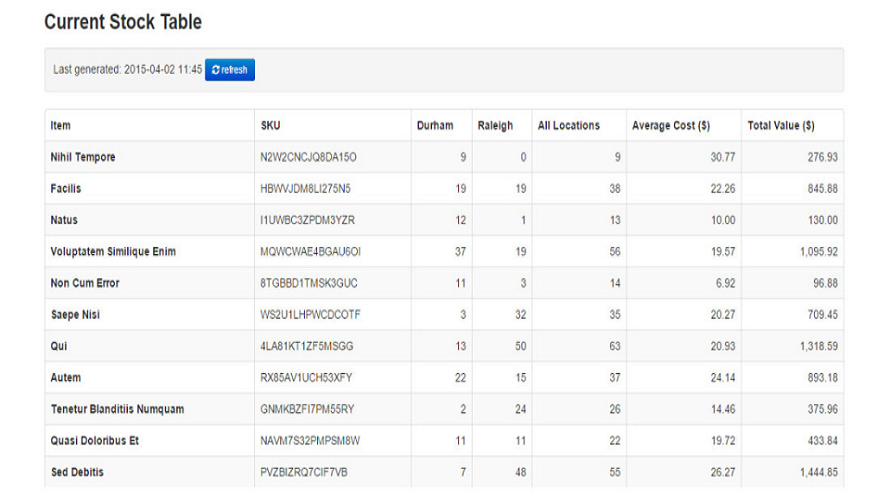Click Voluptatem Similique Enim item name
Screen dimensions: 890x500
(113, 252)
